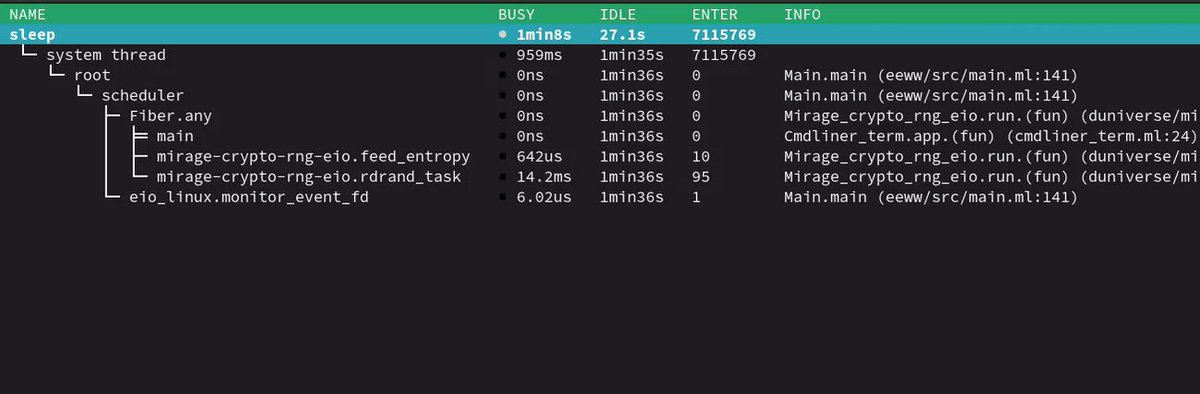
Task: Select the Fiber.any tree row
Action: pos(600,116)
